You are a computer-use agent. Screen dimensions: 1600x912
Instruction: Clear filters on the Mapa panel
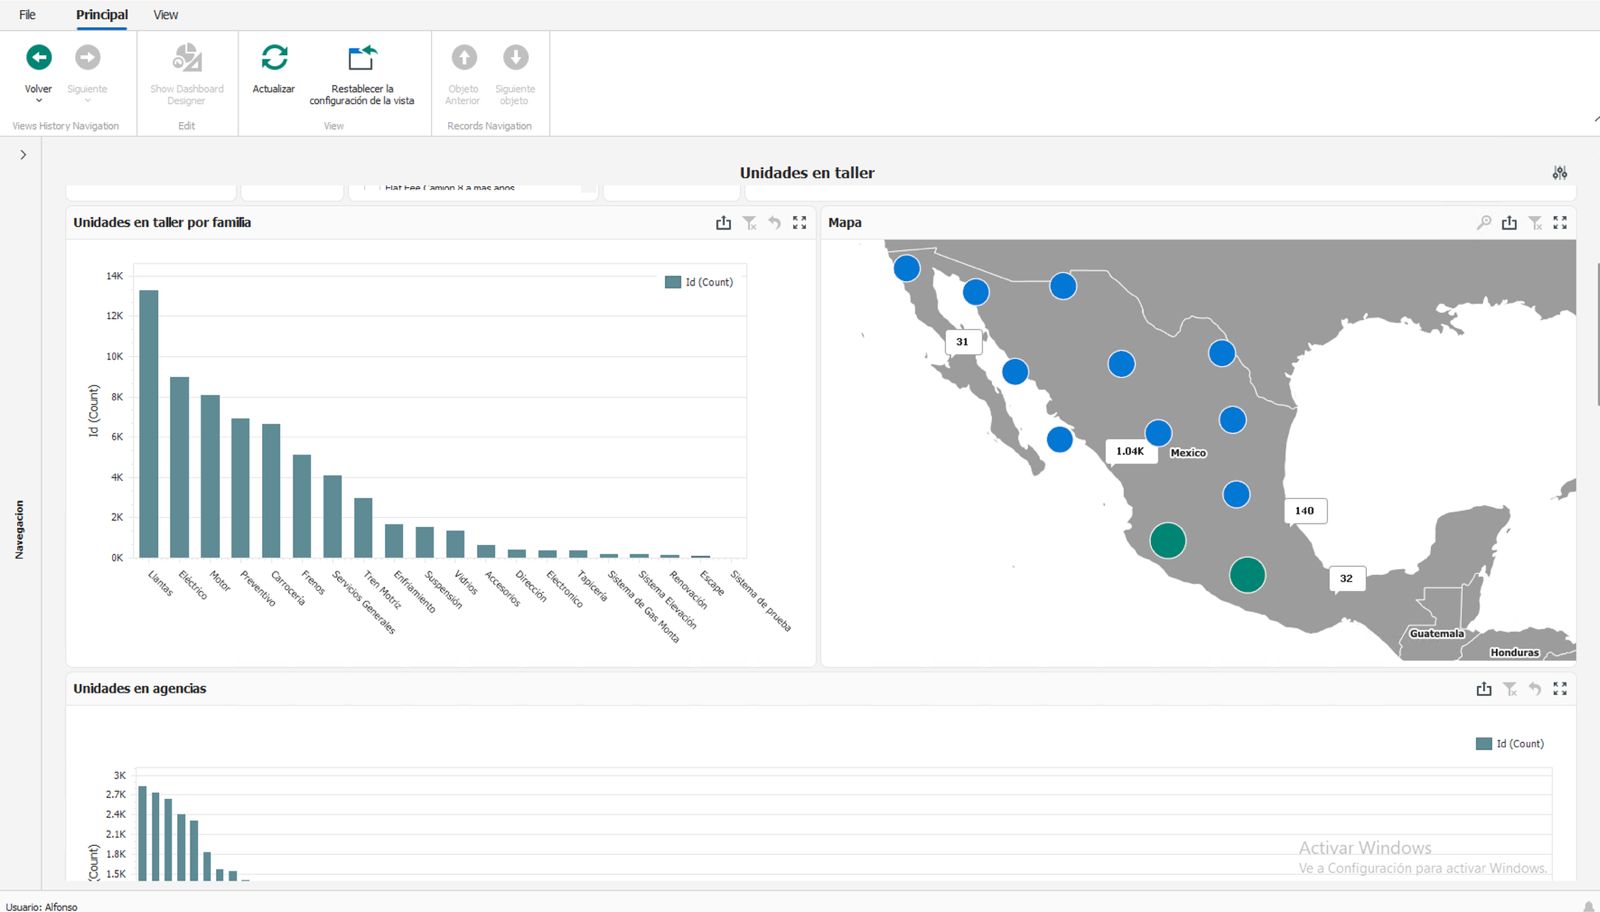(1535, 223)
